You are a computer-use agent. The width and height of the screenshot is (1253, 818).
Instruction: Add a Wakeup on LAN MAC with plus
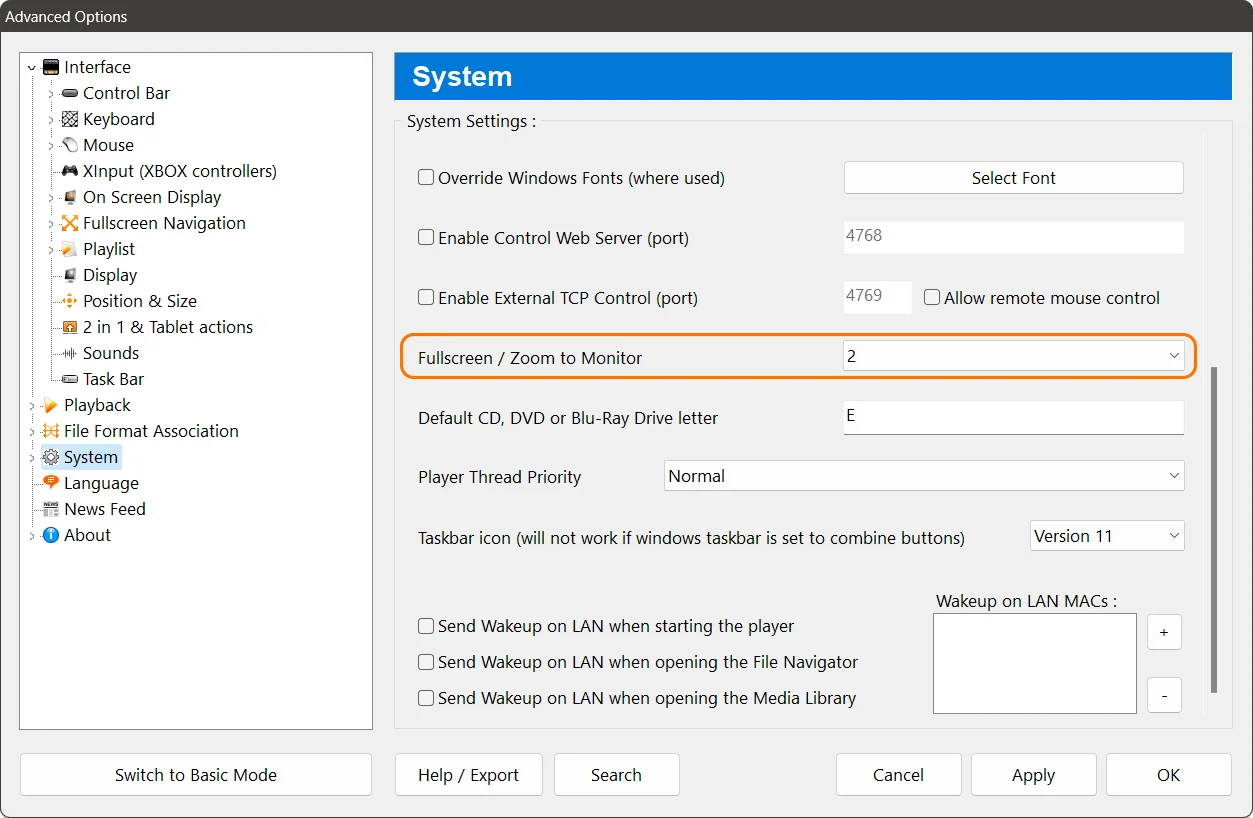(x=1164, y=632)
